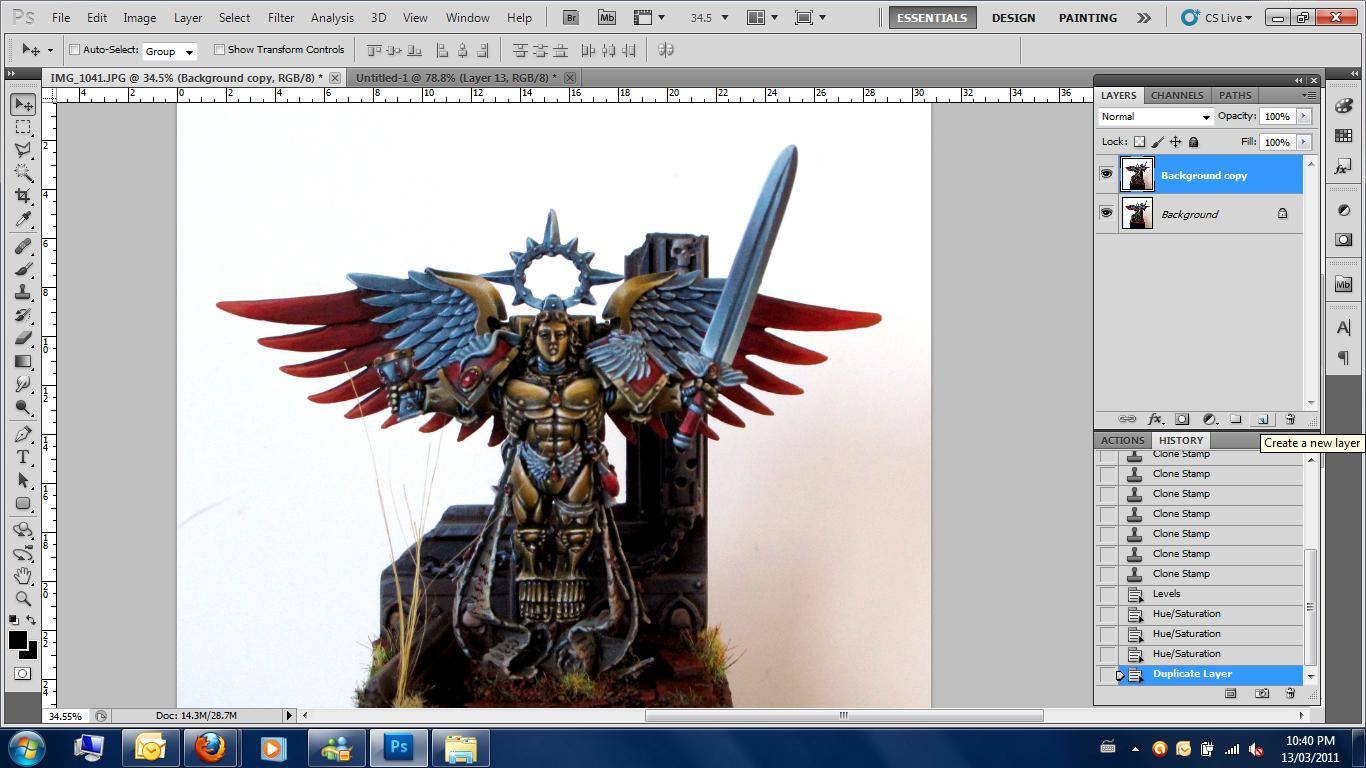Pick the Polygonal Lasso tool

tap(23, 151)
